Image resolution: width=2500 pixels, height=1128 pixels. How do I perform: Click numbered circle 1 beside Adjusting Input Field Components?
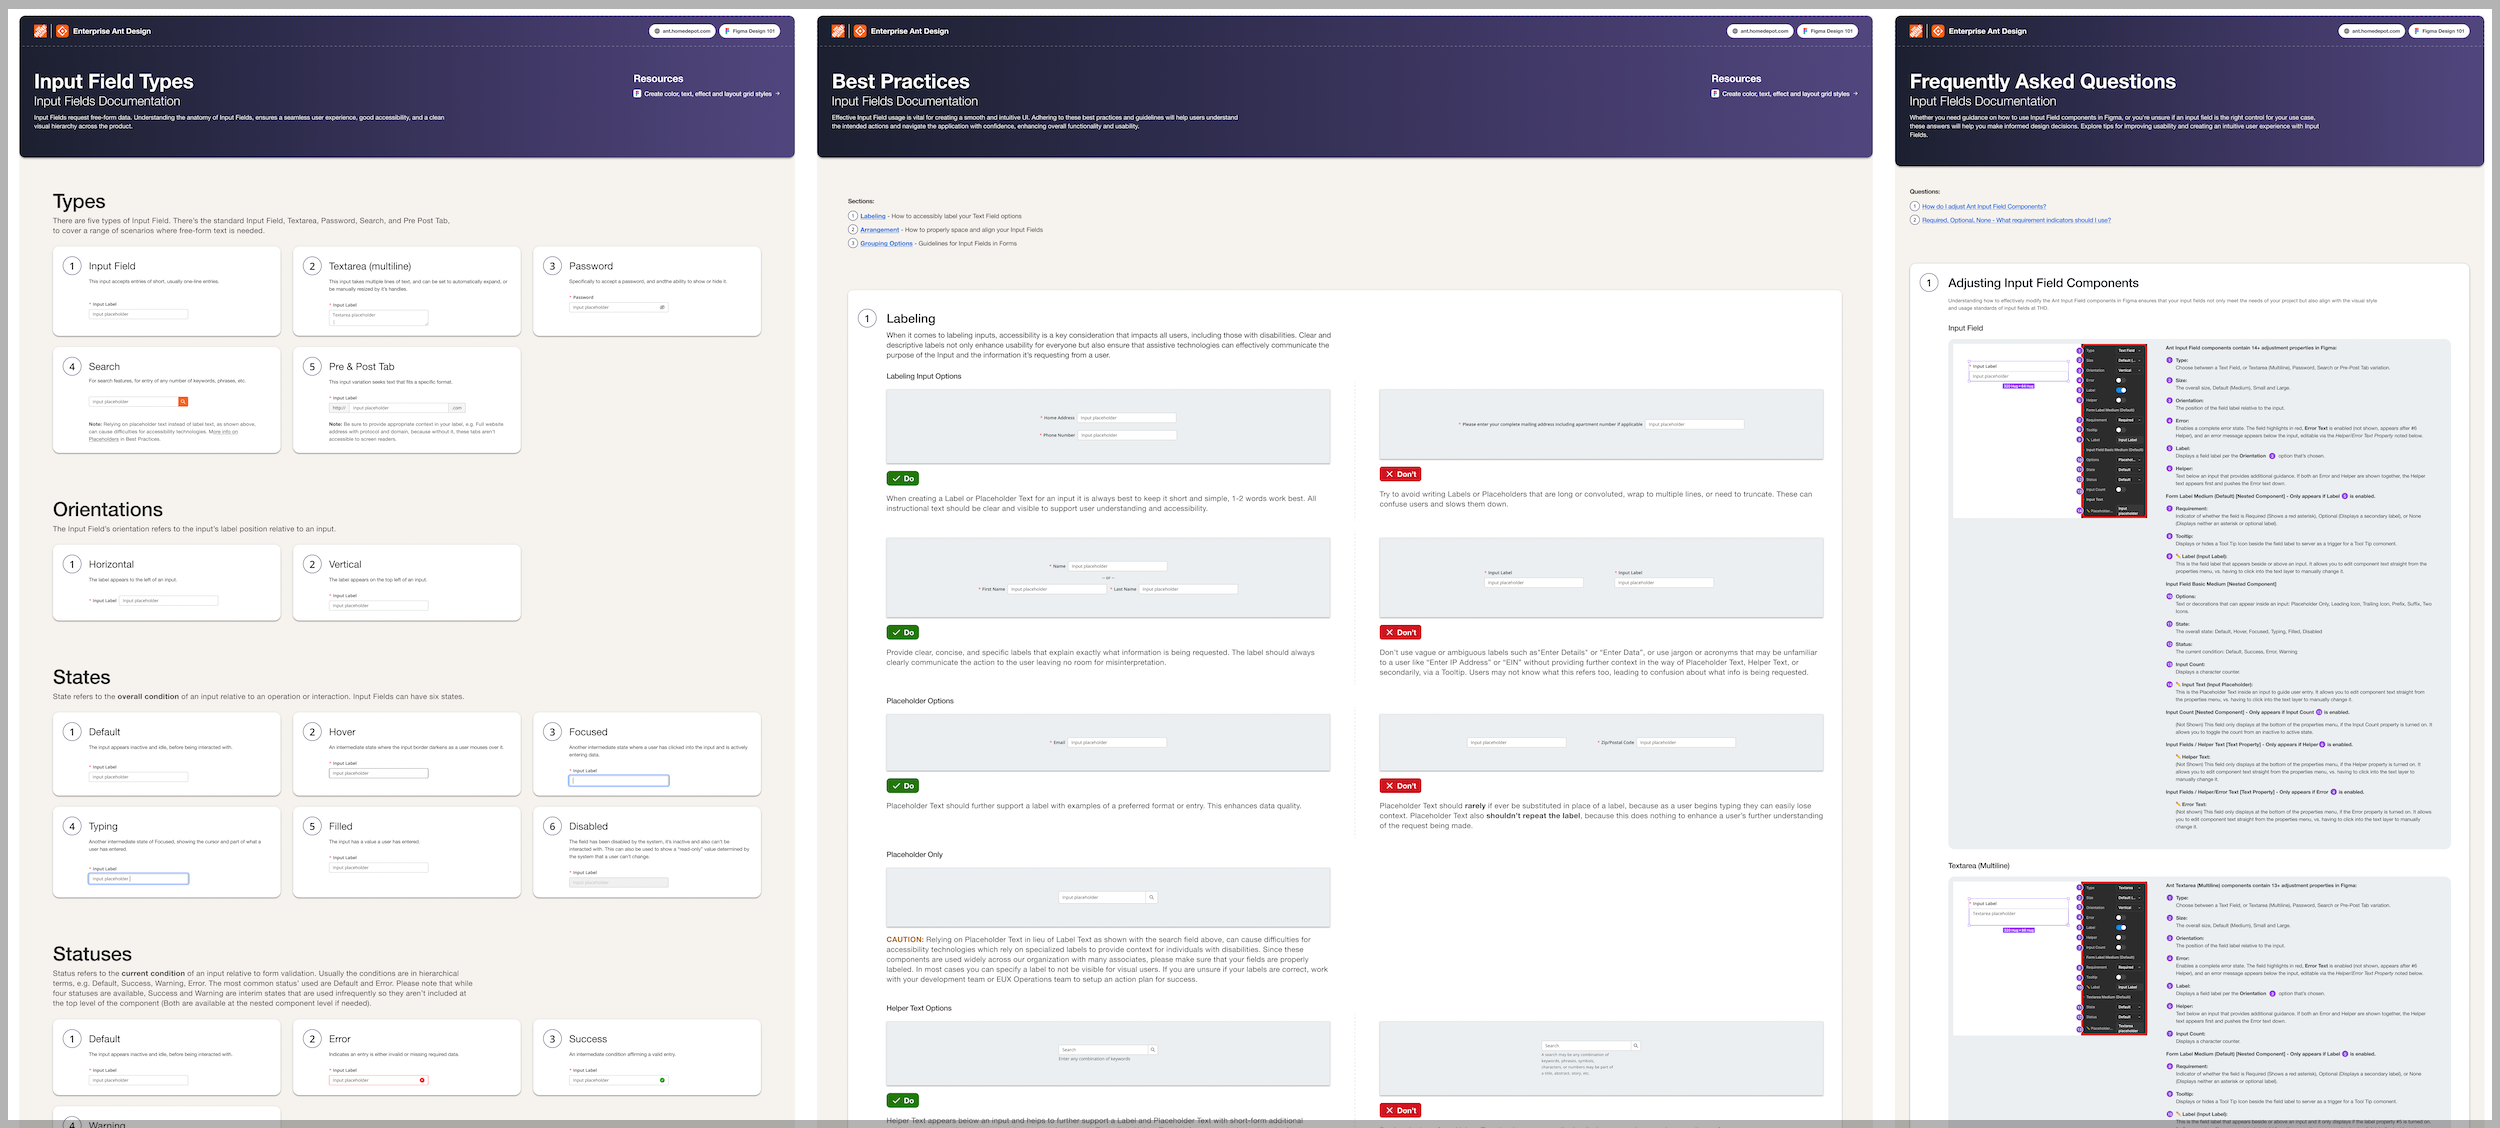point(1929,283)
